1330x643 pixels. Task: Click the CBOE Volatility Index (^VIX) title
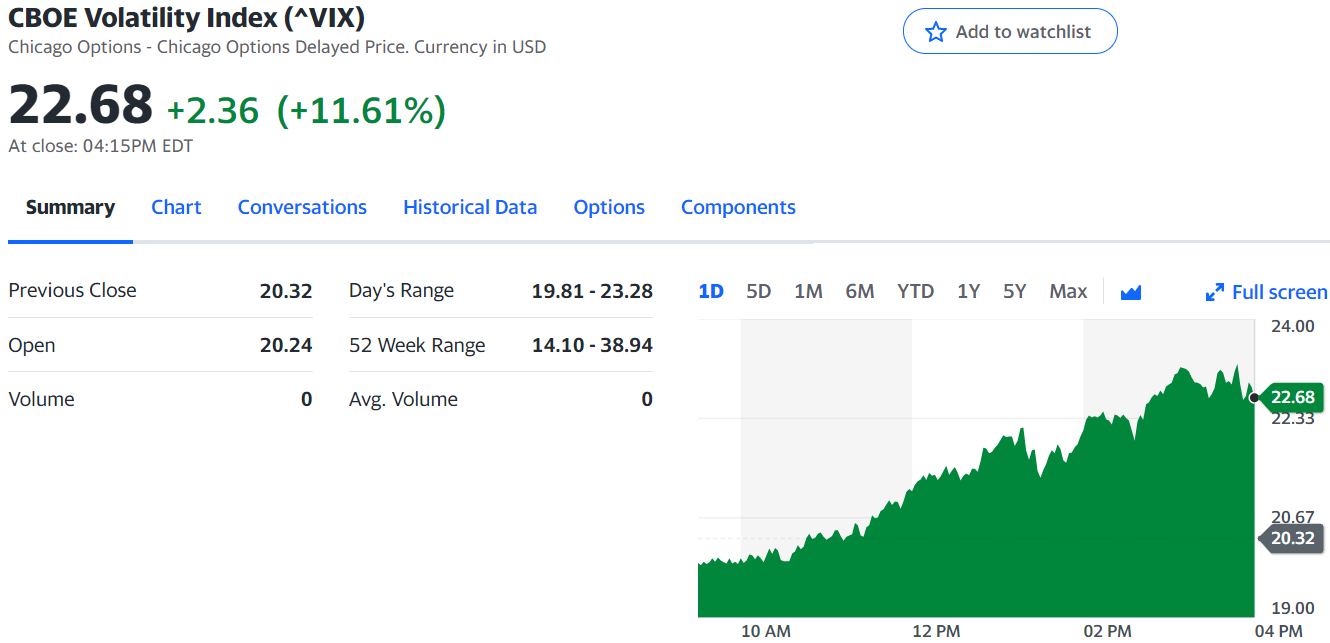pyautogui.click(x=186, y=17)
